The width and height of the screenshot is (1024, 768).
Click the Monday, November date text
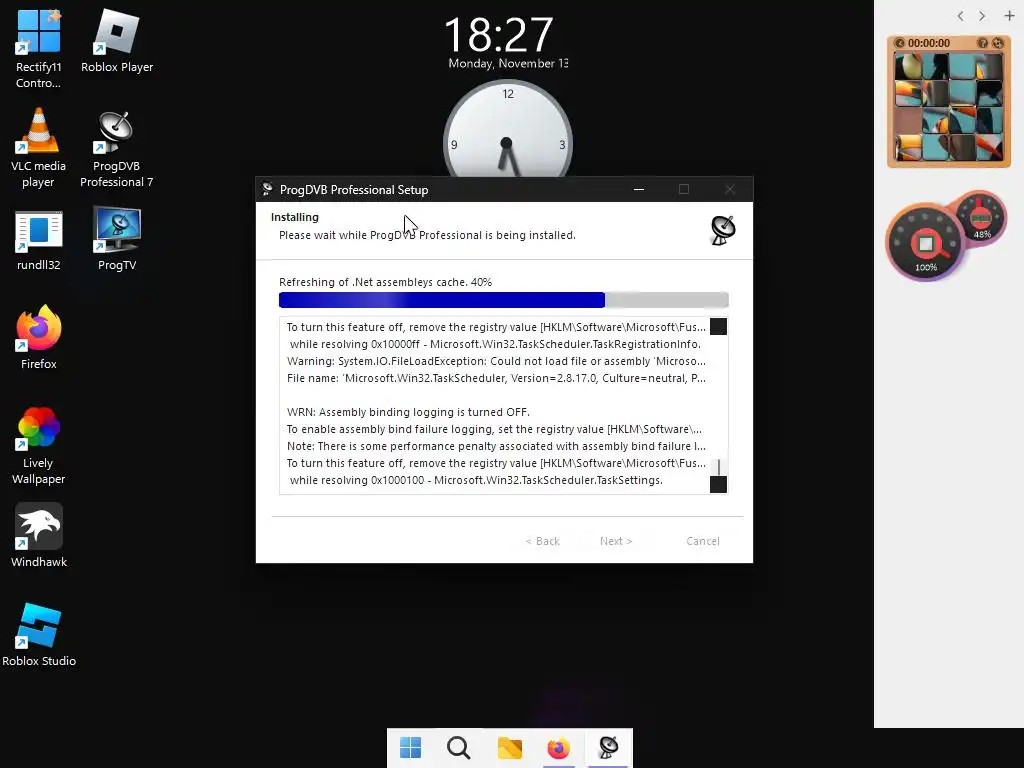point(508,63)
